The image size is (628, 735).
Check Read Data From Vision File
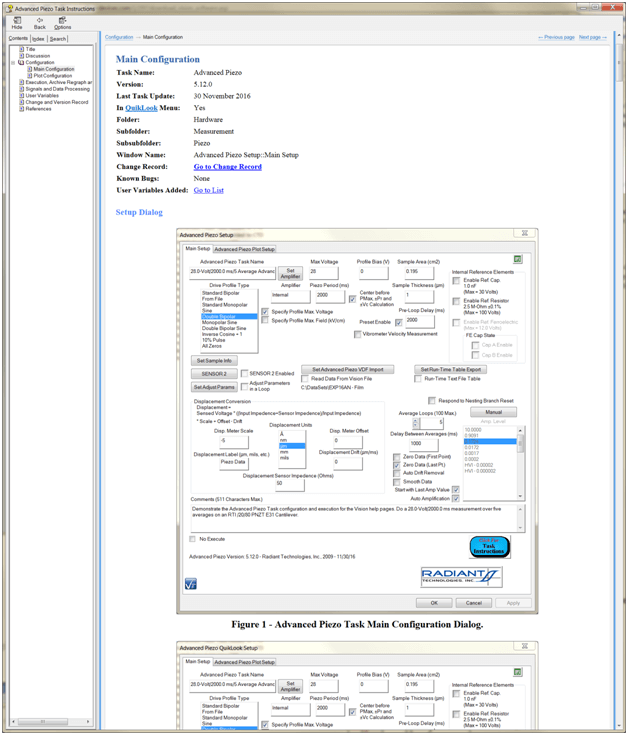click(305, 379)
